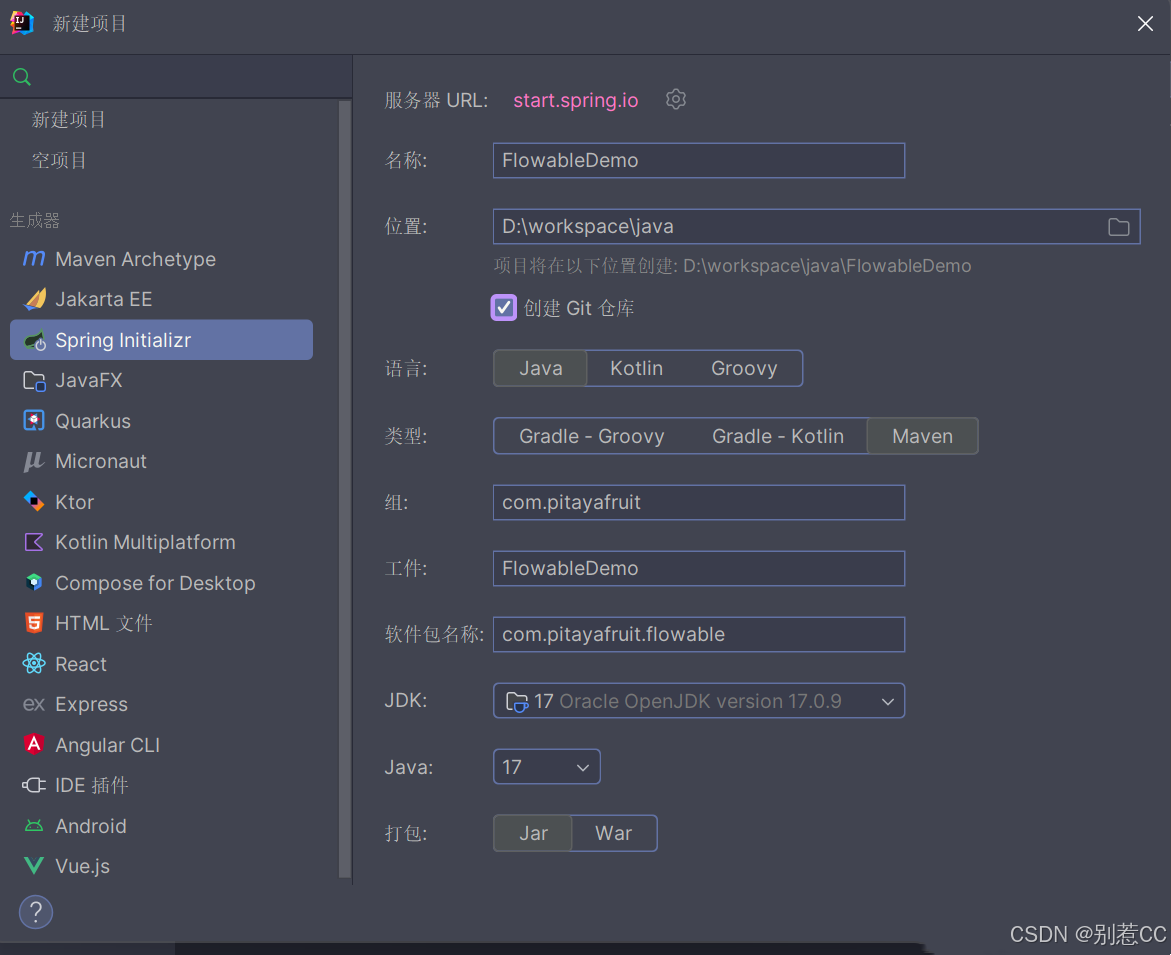Browse location with the folder icon

(x=1118, y=227)
